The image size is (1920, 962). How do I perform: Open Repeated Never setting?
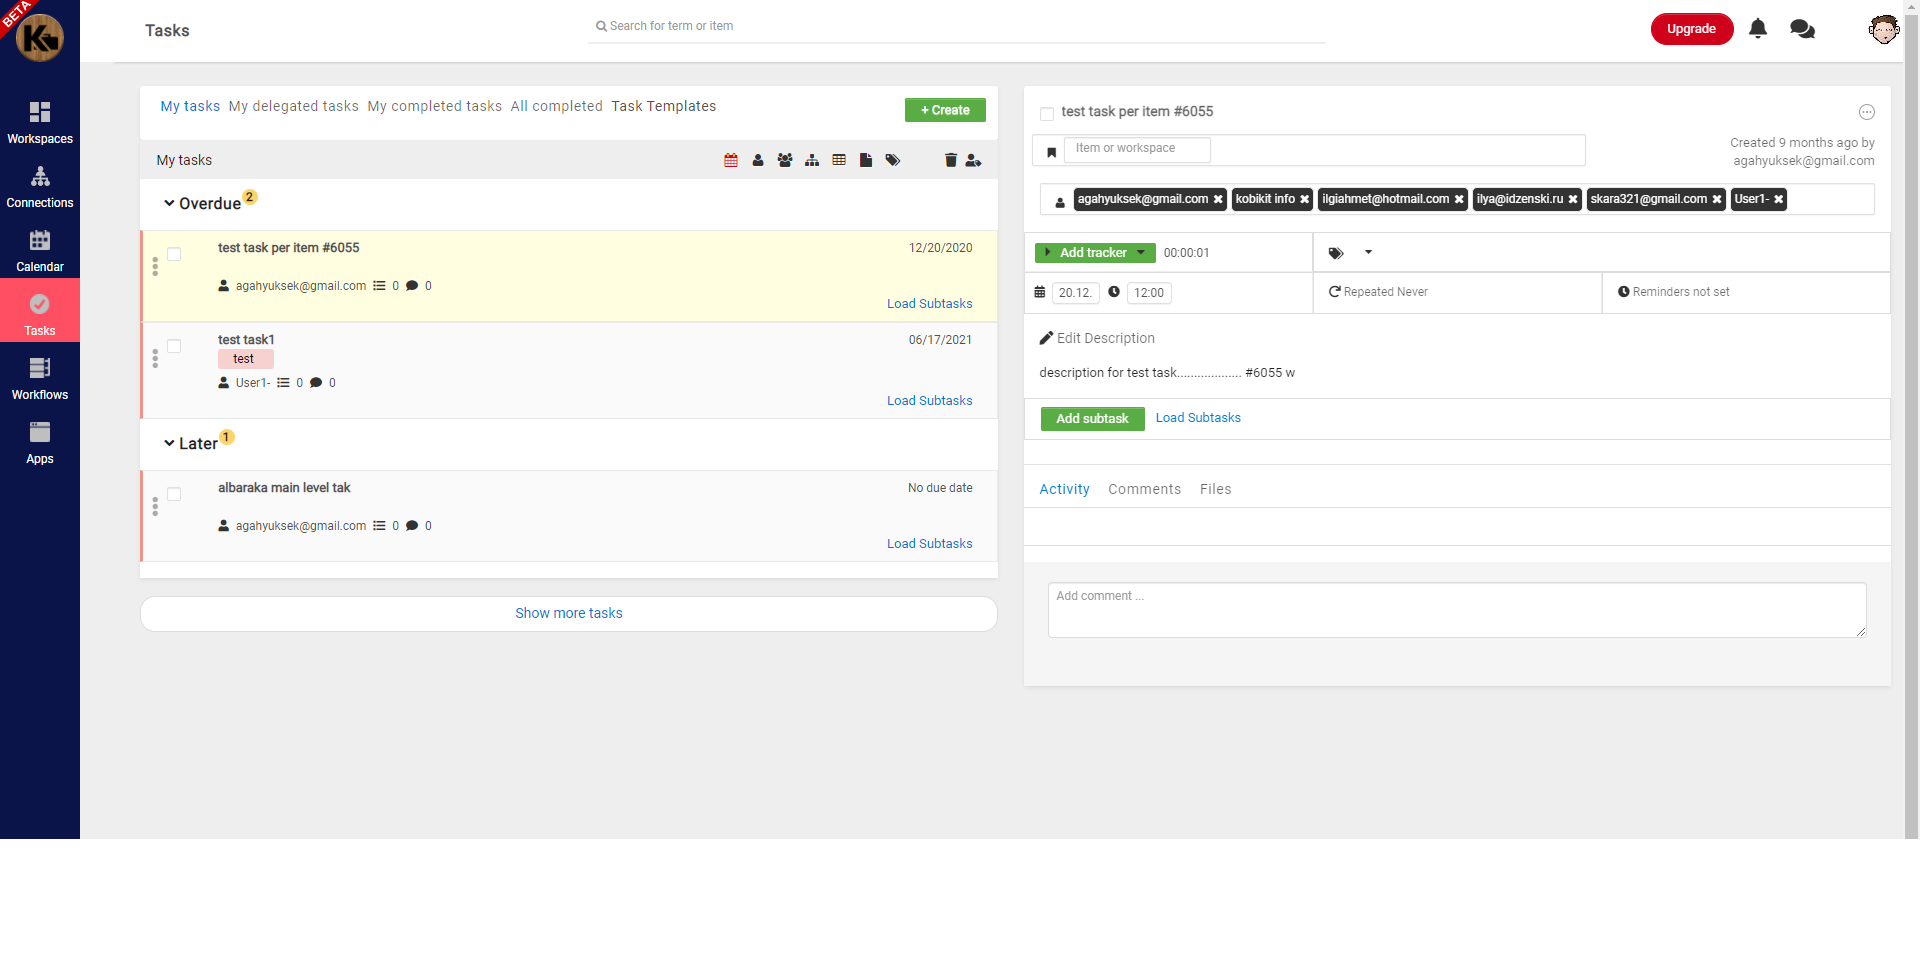coord(1378,292)
